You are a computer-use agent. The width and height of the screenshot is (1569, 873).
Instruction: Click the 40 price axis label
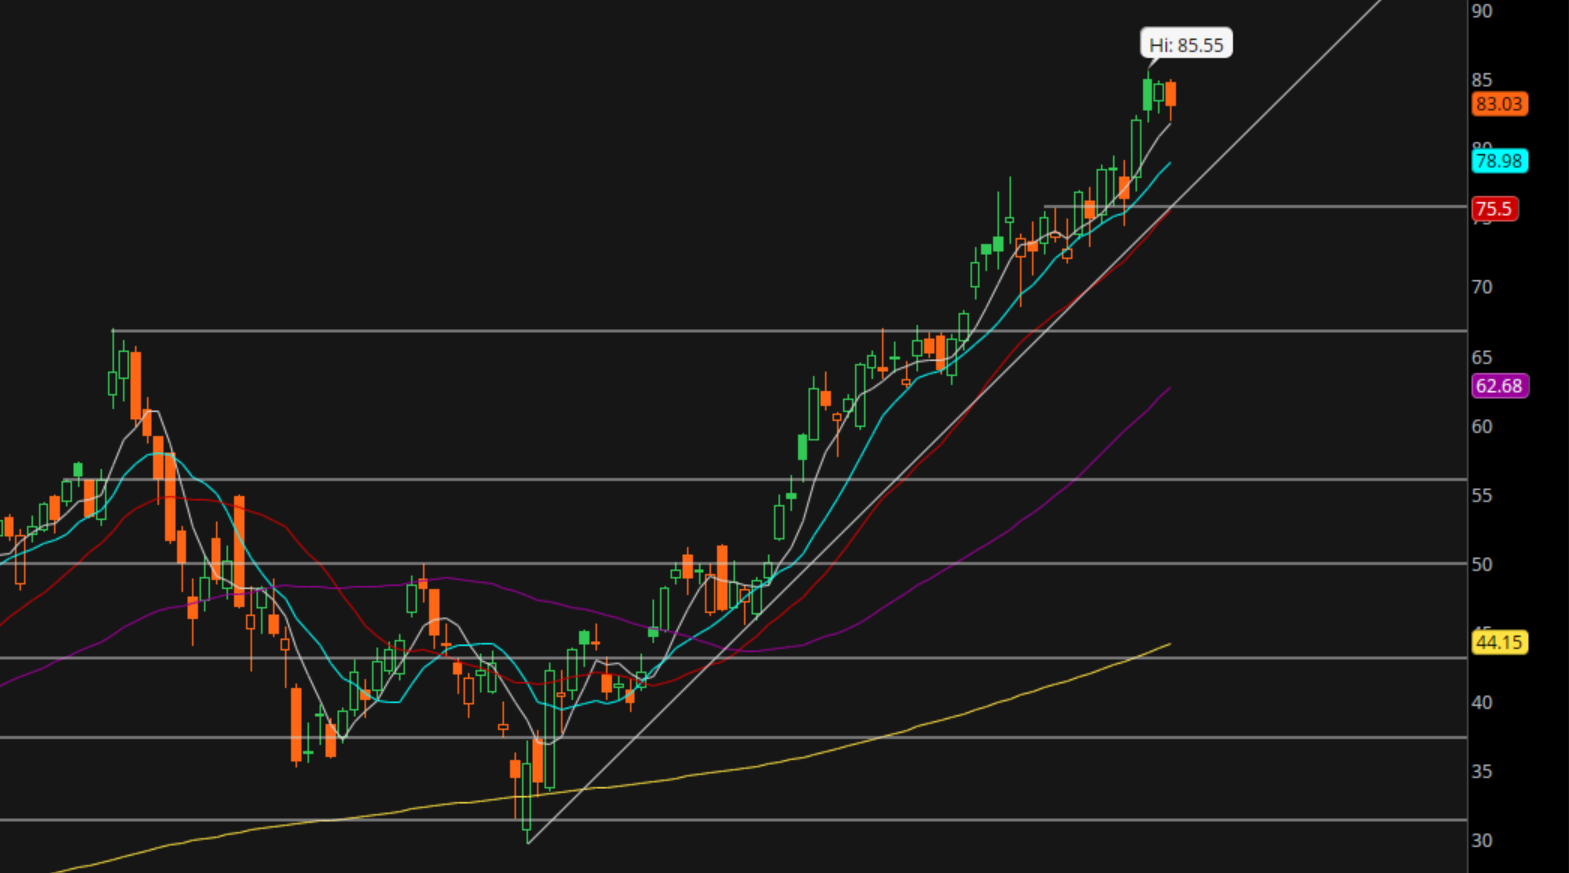click(x=1482, y=703)
